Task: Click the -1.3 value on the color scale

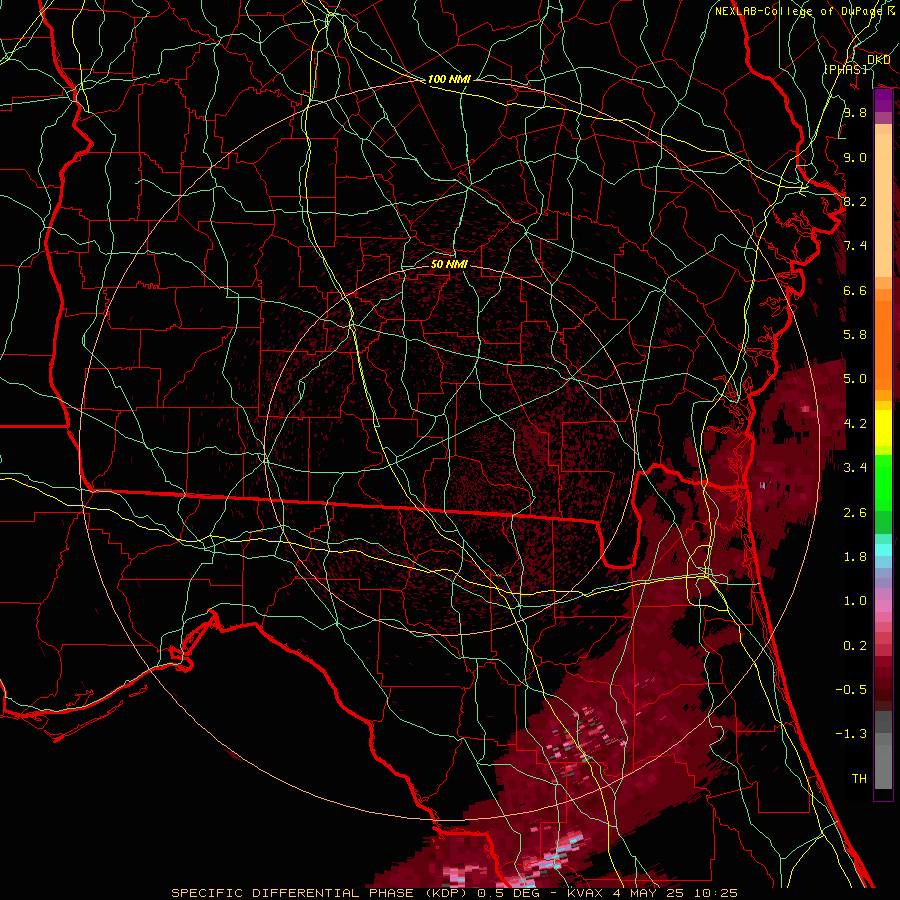Action: pyautogui.click(x=851, y=734)
